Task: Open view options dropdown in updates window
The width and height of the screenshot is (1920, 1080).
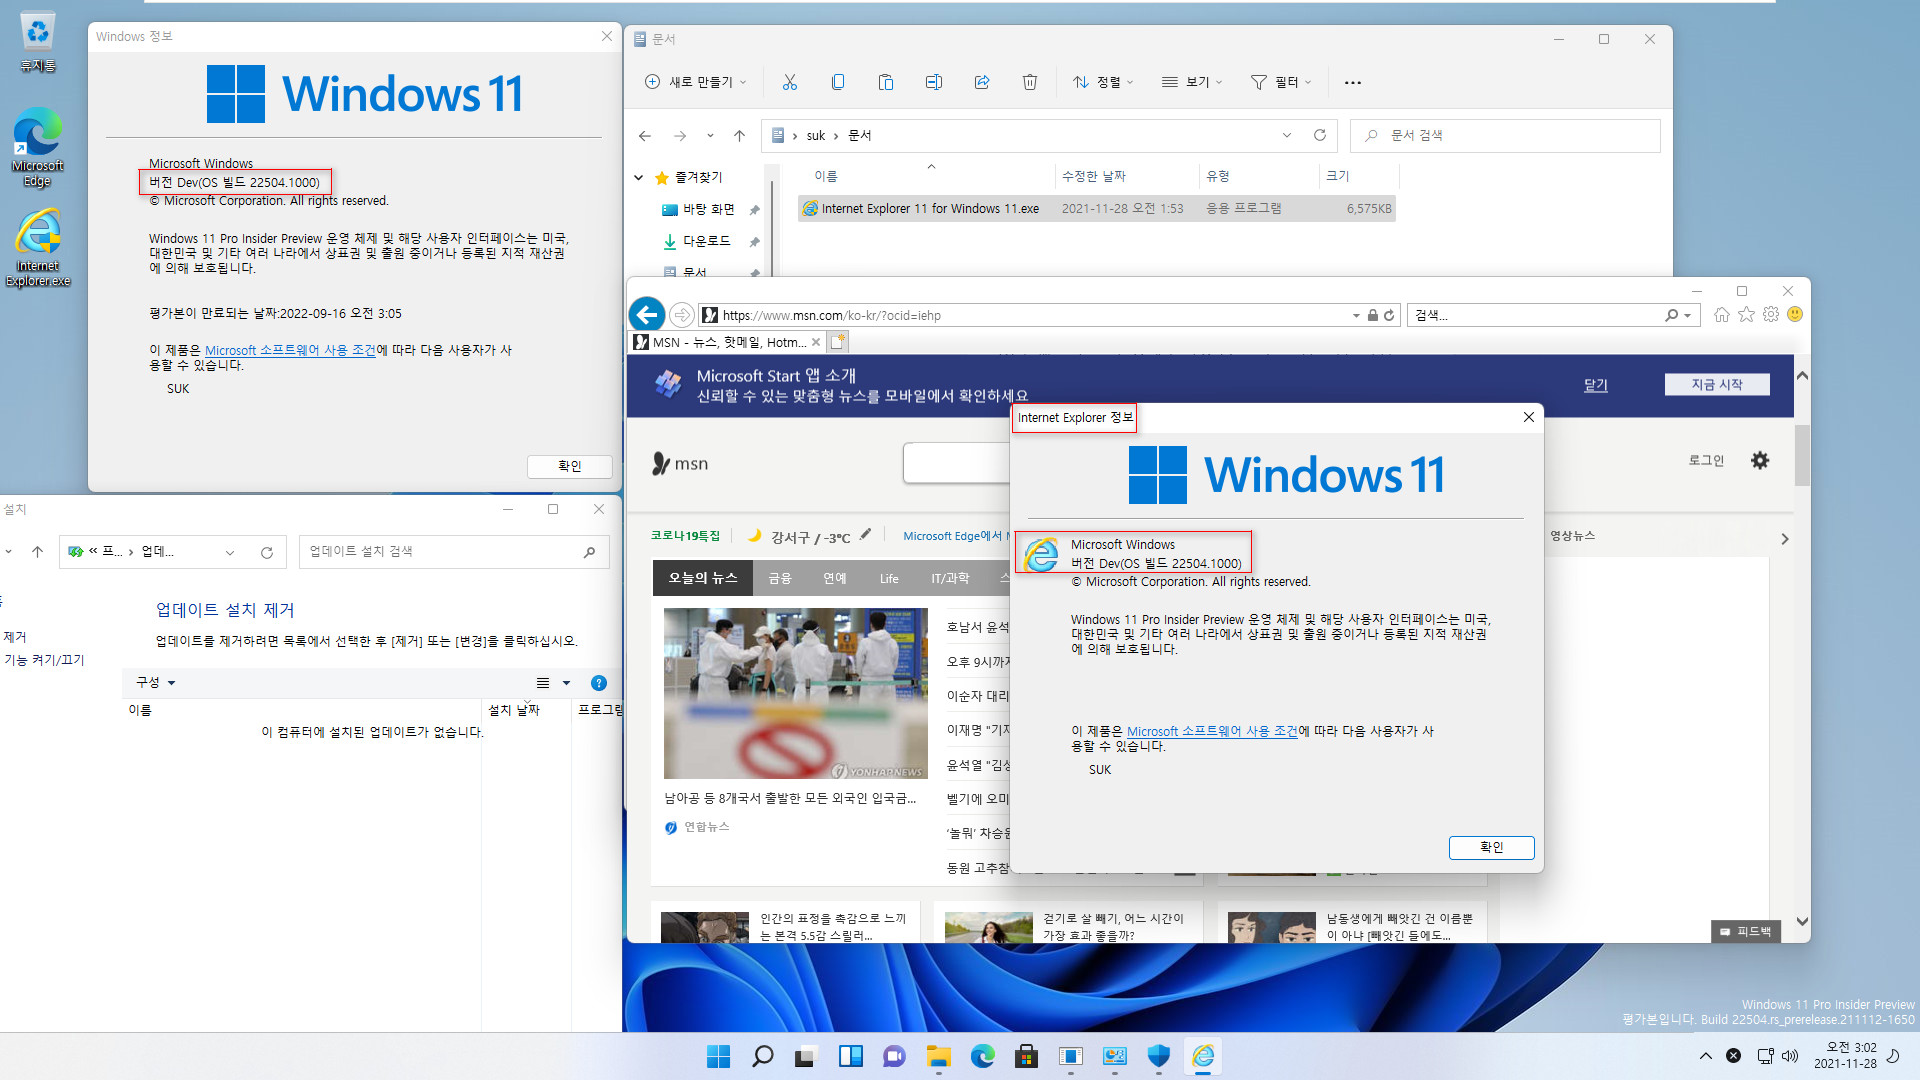Action: tap(566, 683)
